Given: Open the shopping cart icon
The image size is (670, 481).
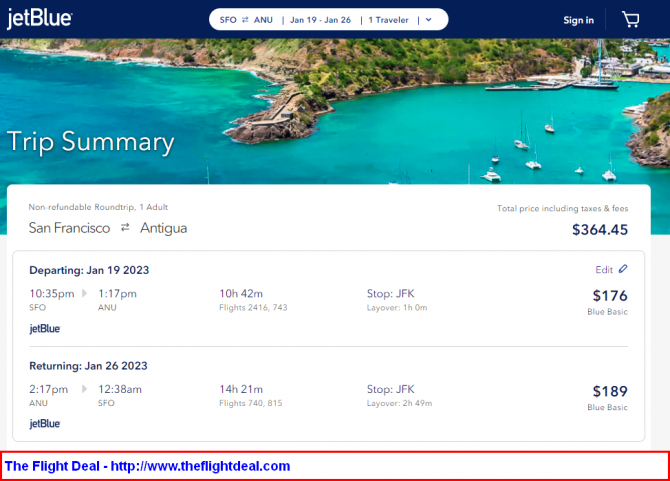Looking at the screenshot, I should pyautogui.click(x=630, y=20).
